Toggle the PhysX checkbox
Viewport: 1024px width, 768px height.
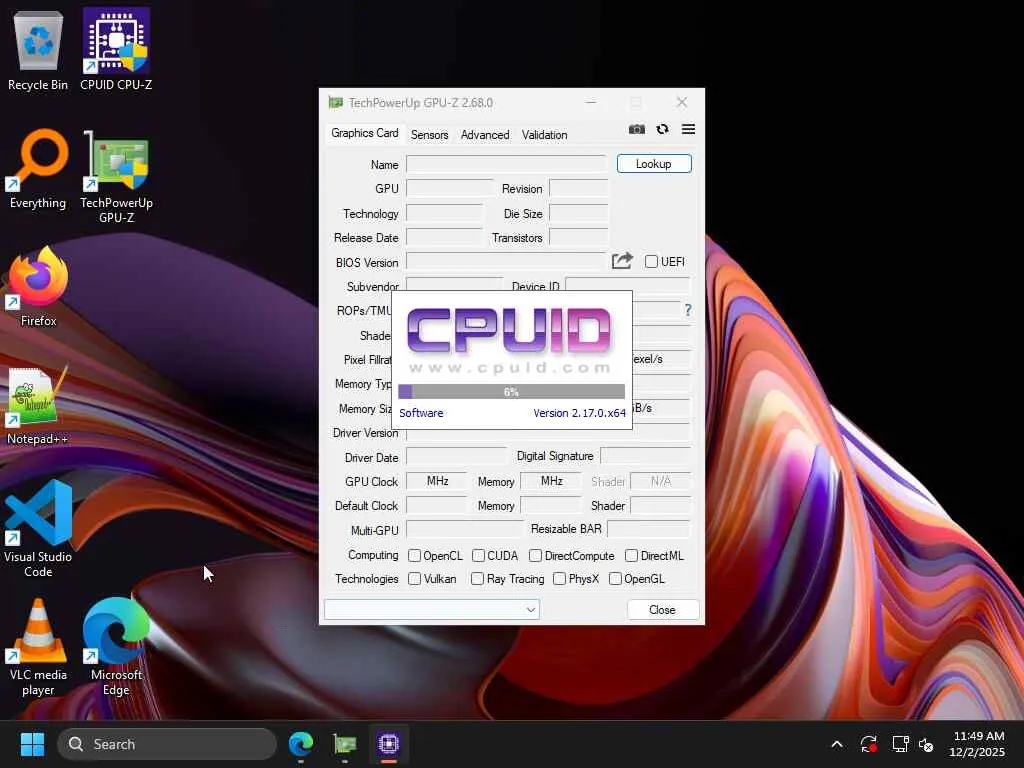coord(559,579)
